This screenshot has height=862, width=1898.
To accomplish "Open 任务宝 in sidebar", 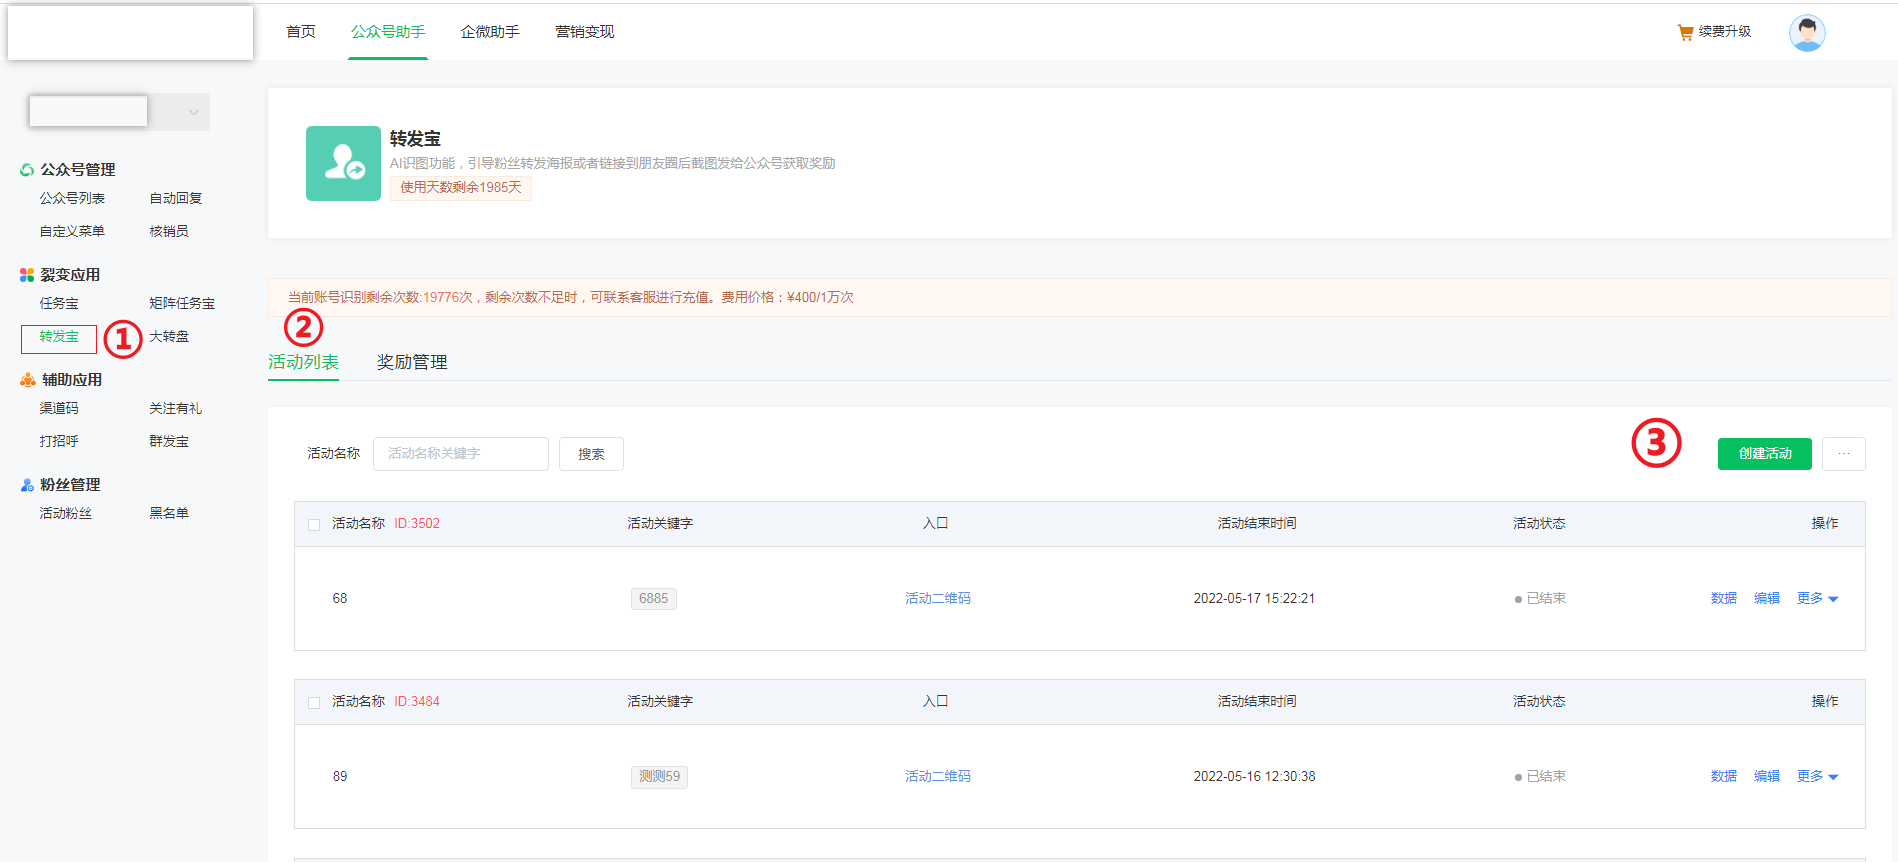I will click(59, 303).
